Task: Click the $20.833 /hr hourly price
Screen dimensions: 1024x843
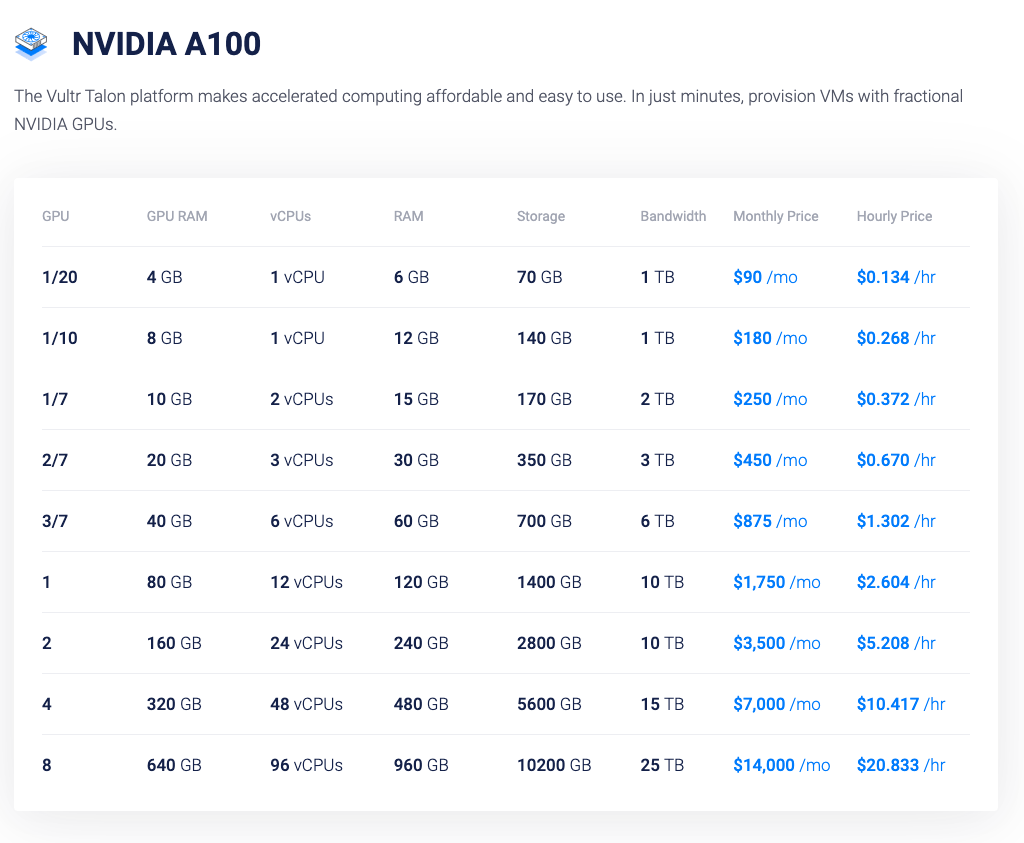Action: pyautogui.click(x=900, y=765)
